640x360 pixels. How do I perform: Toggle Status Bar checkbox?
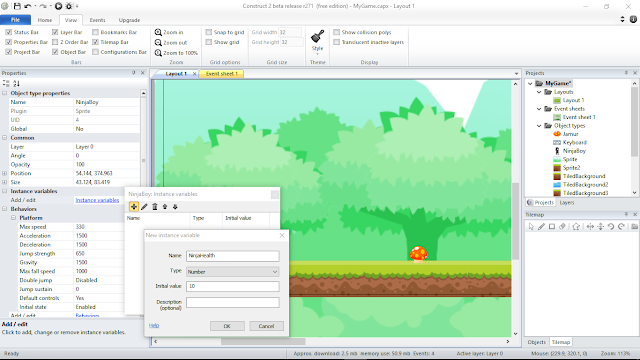pyautogui.click(x=9, y=32)
